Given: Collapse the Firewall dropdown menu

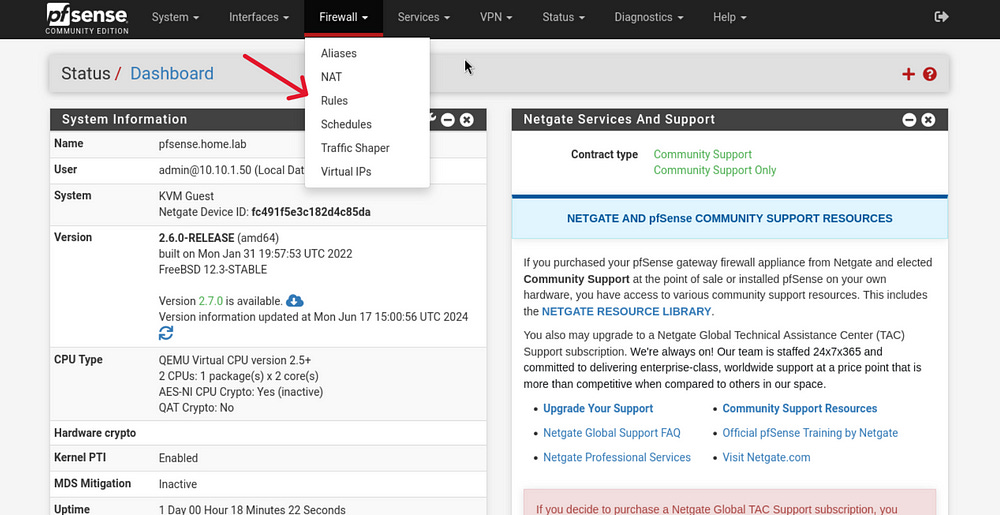Looking at the screenshot, I should point(344,17).
